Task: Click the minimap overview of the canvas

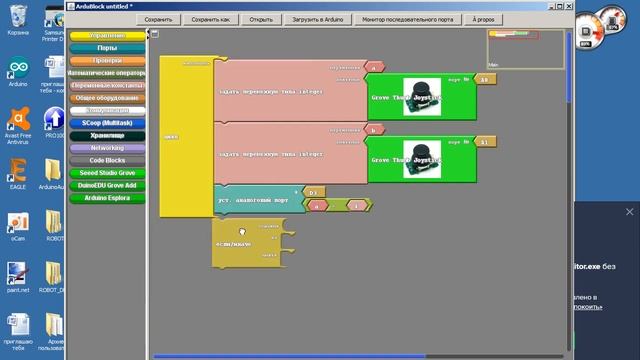Action: [x=525, y=49]
